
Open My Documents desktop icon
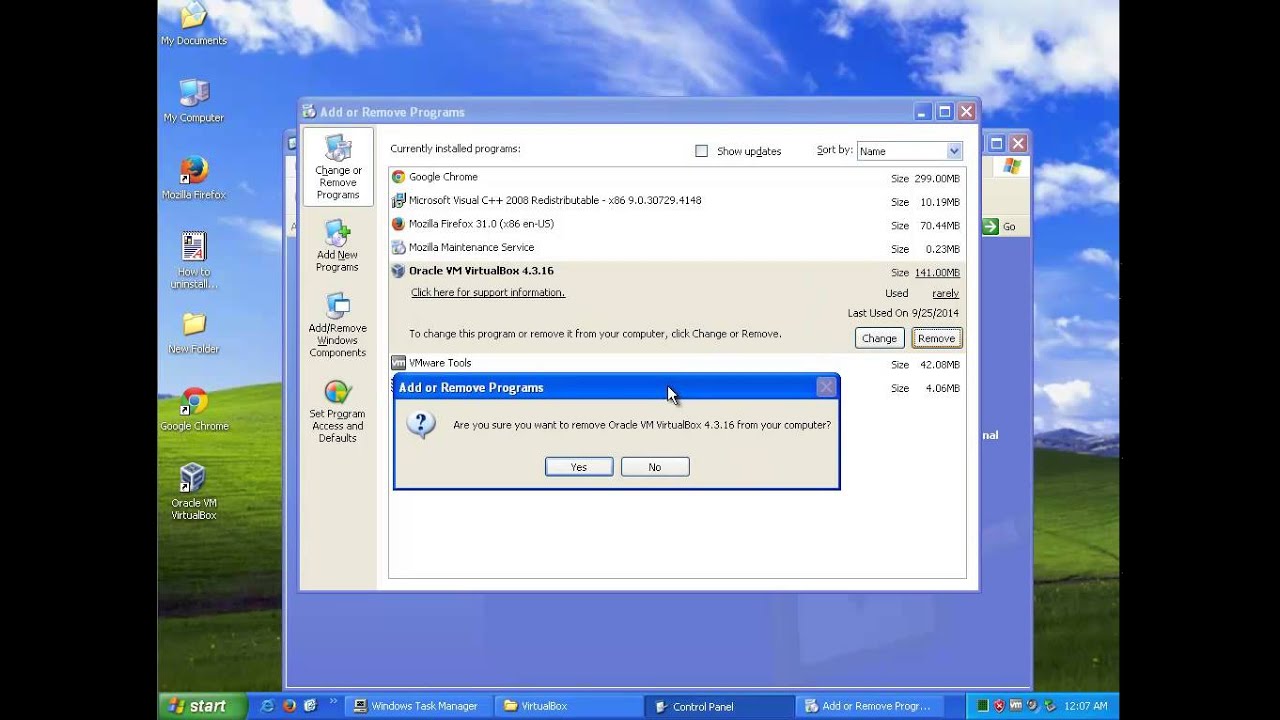[x=194, y=24]
